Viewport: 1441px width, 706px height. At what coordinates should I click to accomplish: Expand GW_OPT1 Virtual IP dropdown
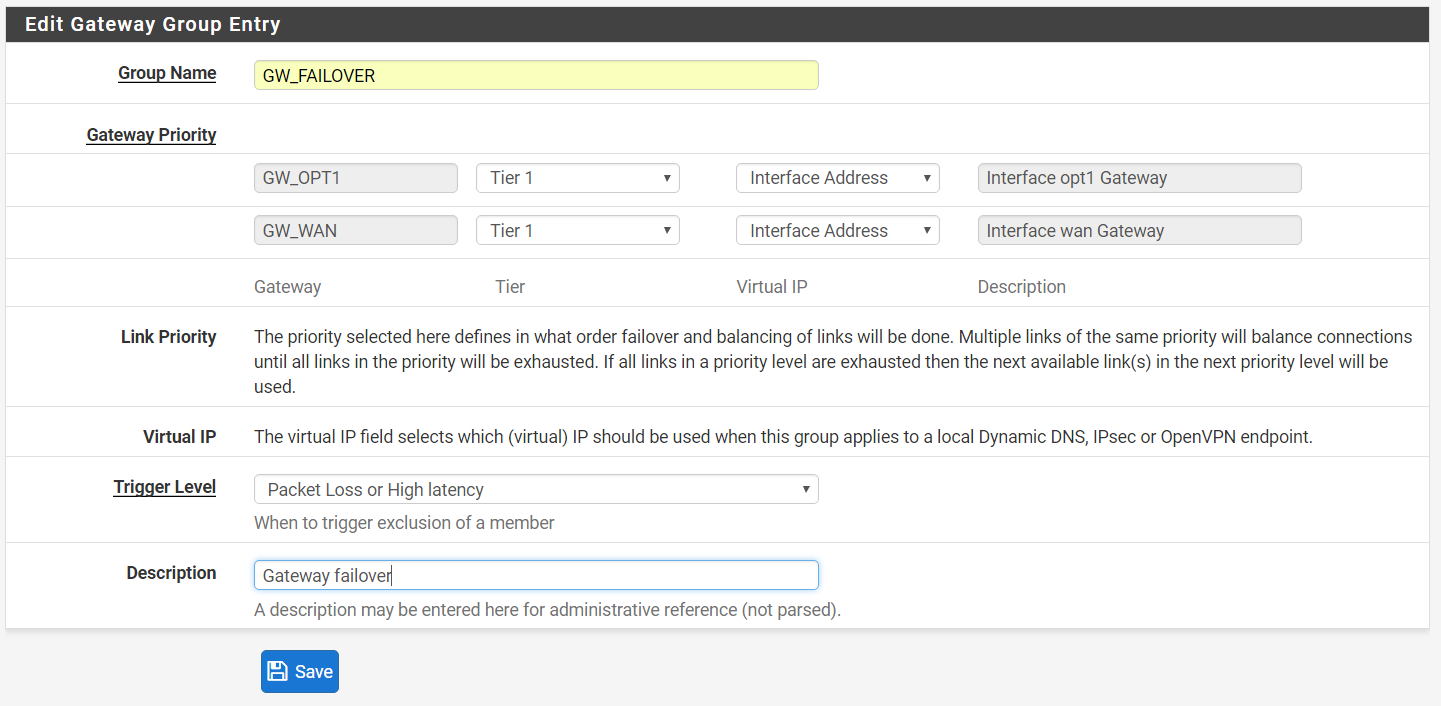(x=838, y=178)
